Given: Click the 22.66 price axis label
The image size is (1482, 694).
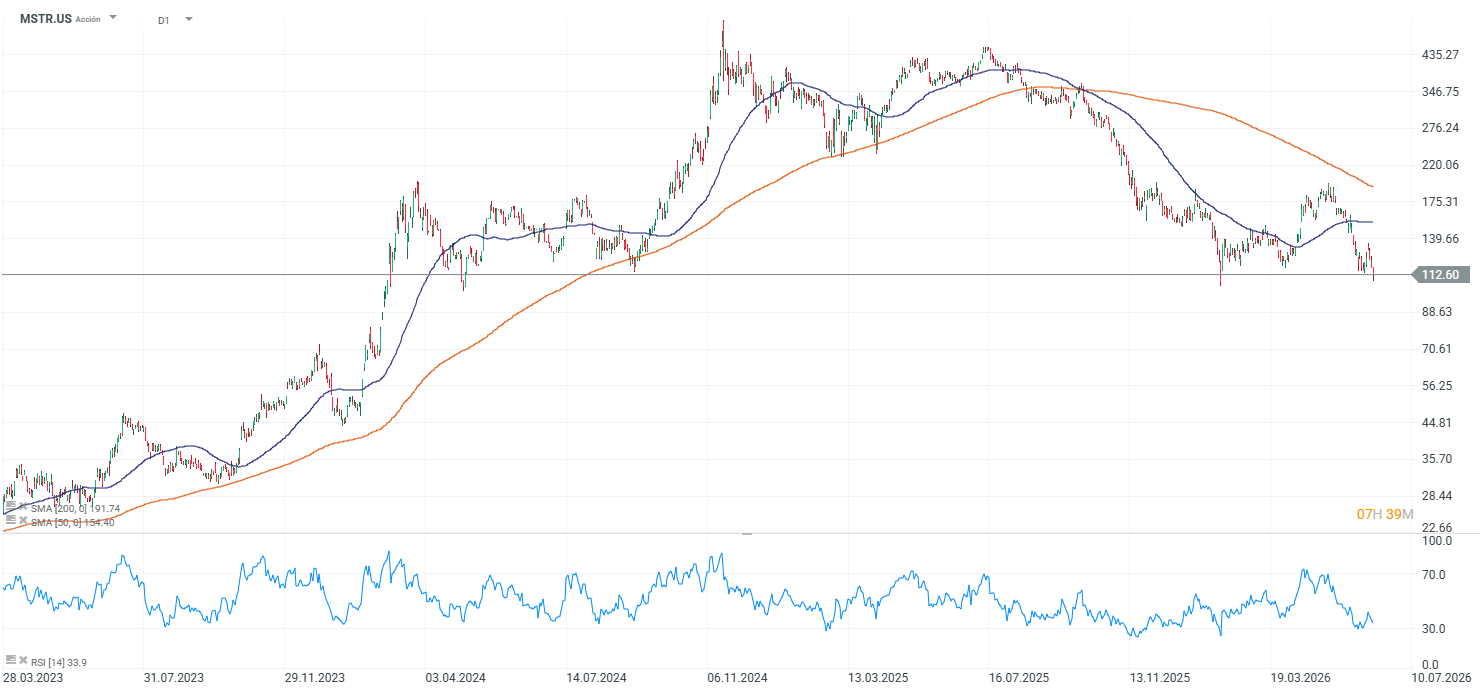Looking at the screenshot, I should [1438, 528].
